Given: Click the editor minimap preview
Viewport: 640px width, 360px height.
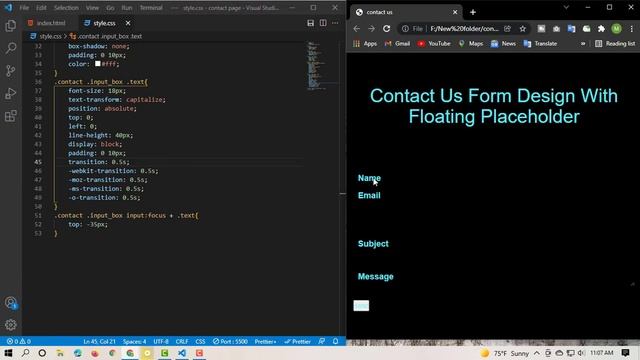Looking at the screenshot, I should coord(321,65).
